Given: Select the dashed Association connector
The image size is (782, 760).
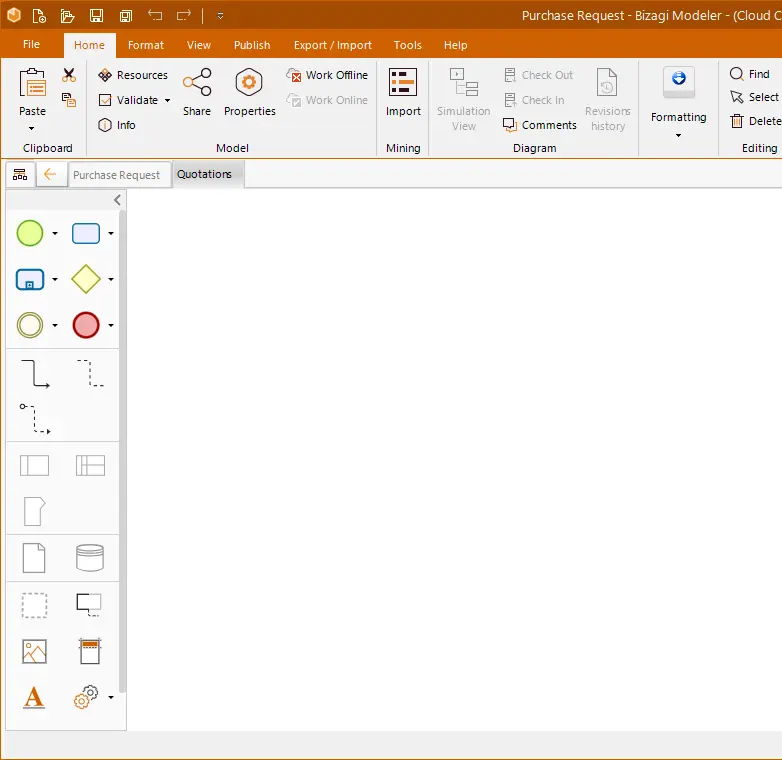Looking at the screenshot, I should pyautogui.click(x=90, y=373).
